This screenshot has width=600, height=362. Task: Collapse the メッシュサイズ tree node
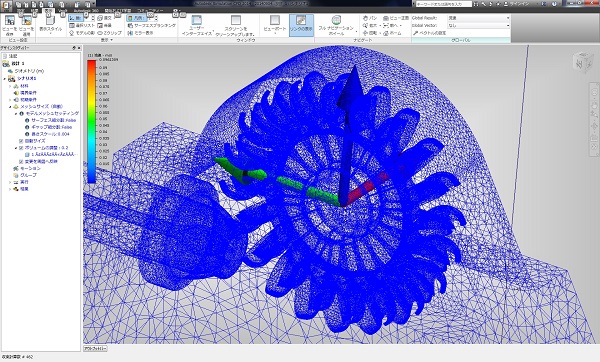[10, 106]
